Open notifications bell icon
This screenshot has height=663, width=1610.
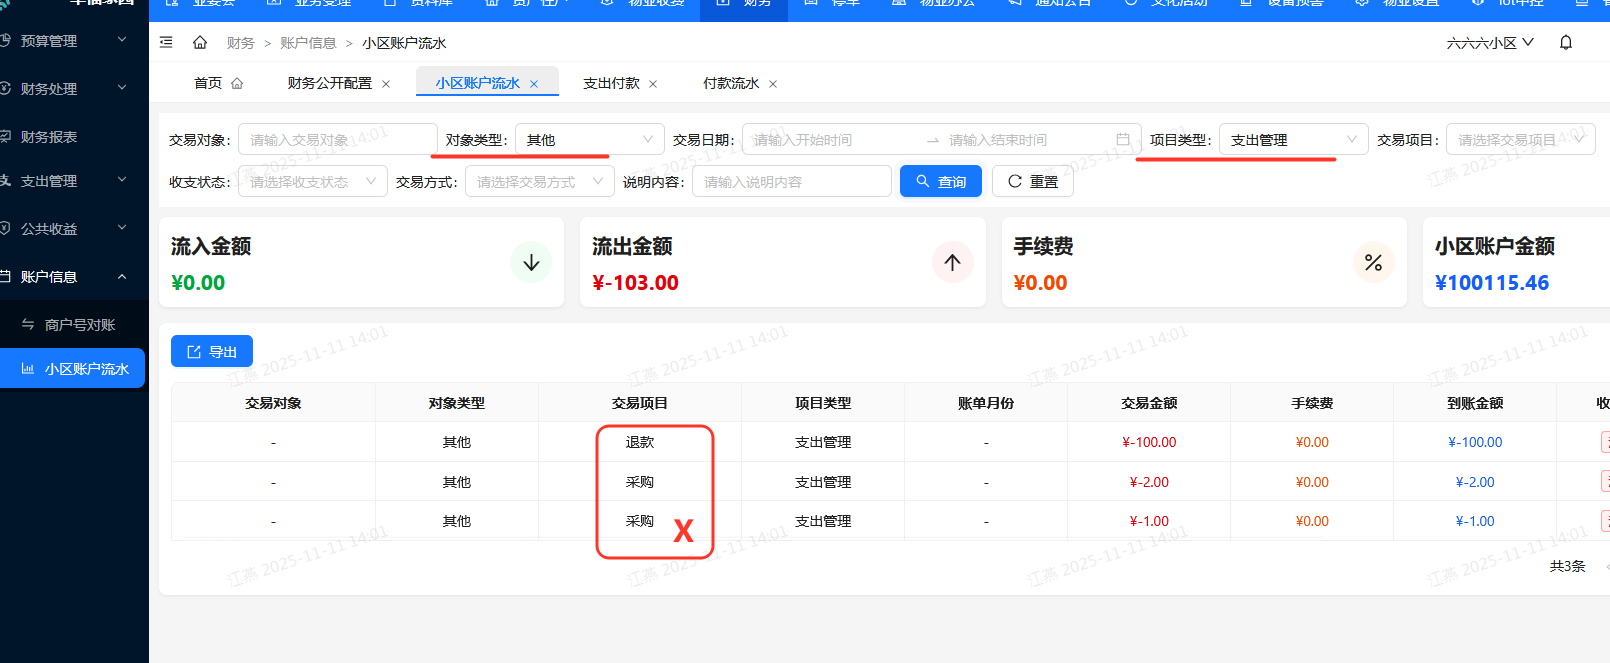pos(1566,43)
